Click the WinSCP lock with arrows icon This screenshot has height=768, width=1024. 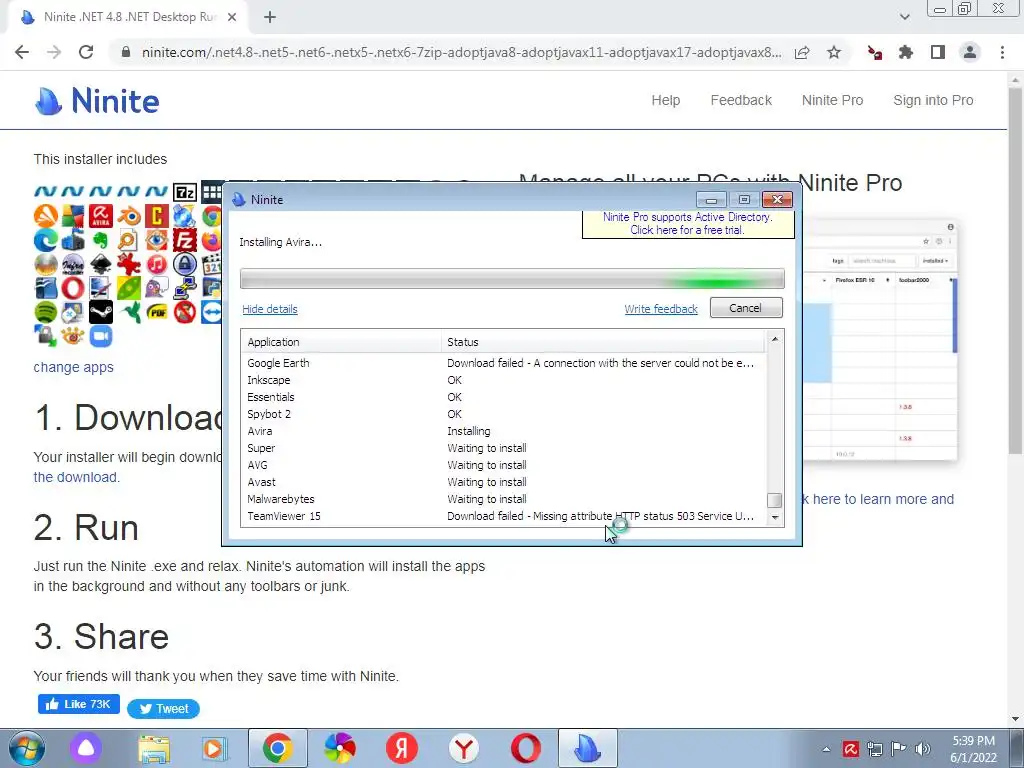point(46,336)
